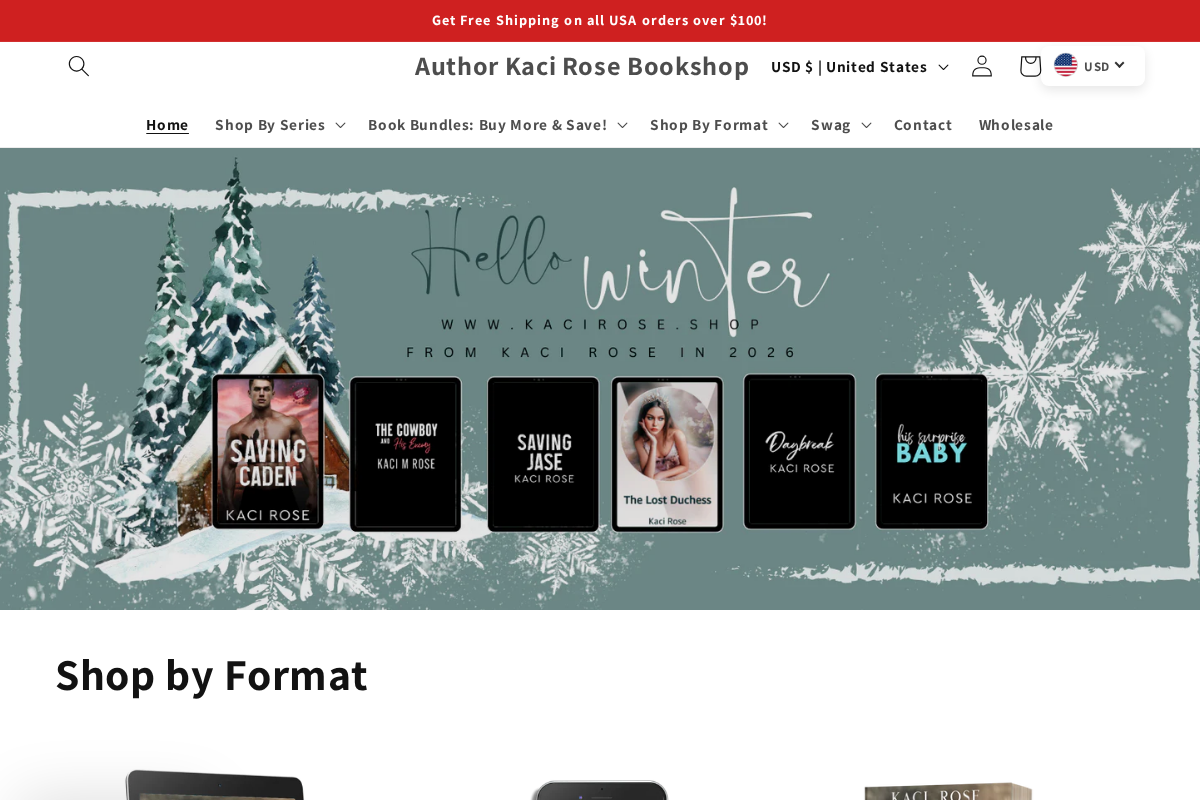Open the Book Bundles: Buy More & Save! dropdown
The height and width of the screenshot is (800, 1200).
497,124
